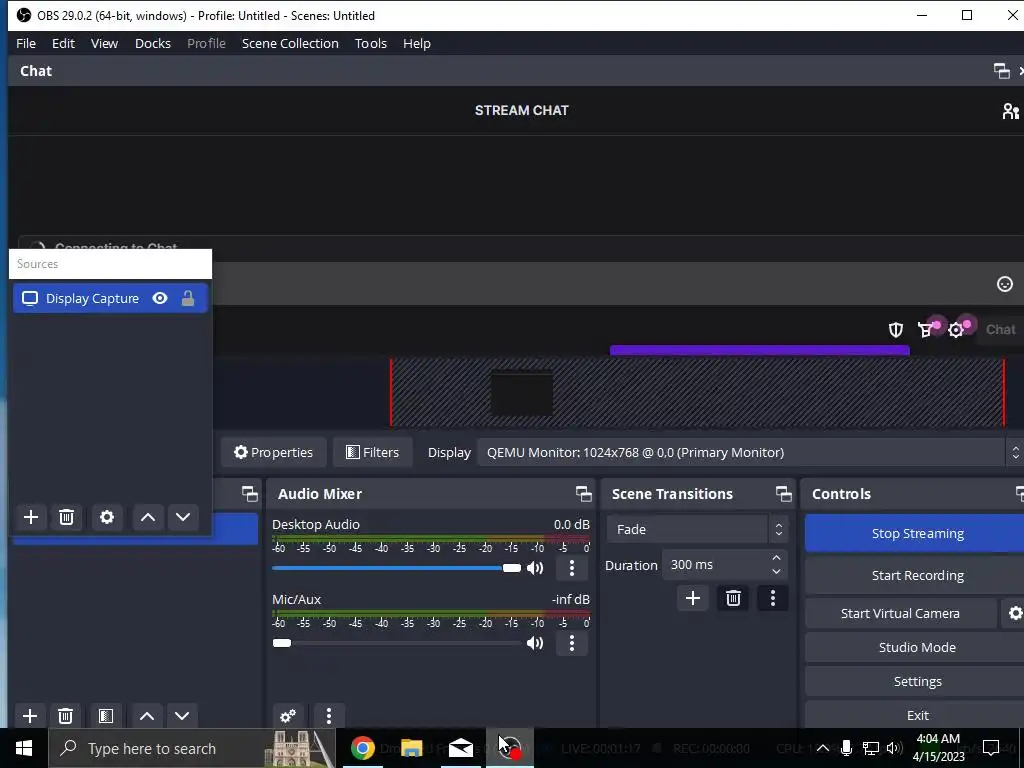Open advanced audio properties gears icon
This screenshot has width=1024, height=768.
[x=288, y=716]
